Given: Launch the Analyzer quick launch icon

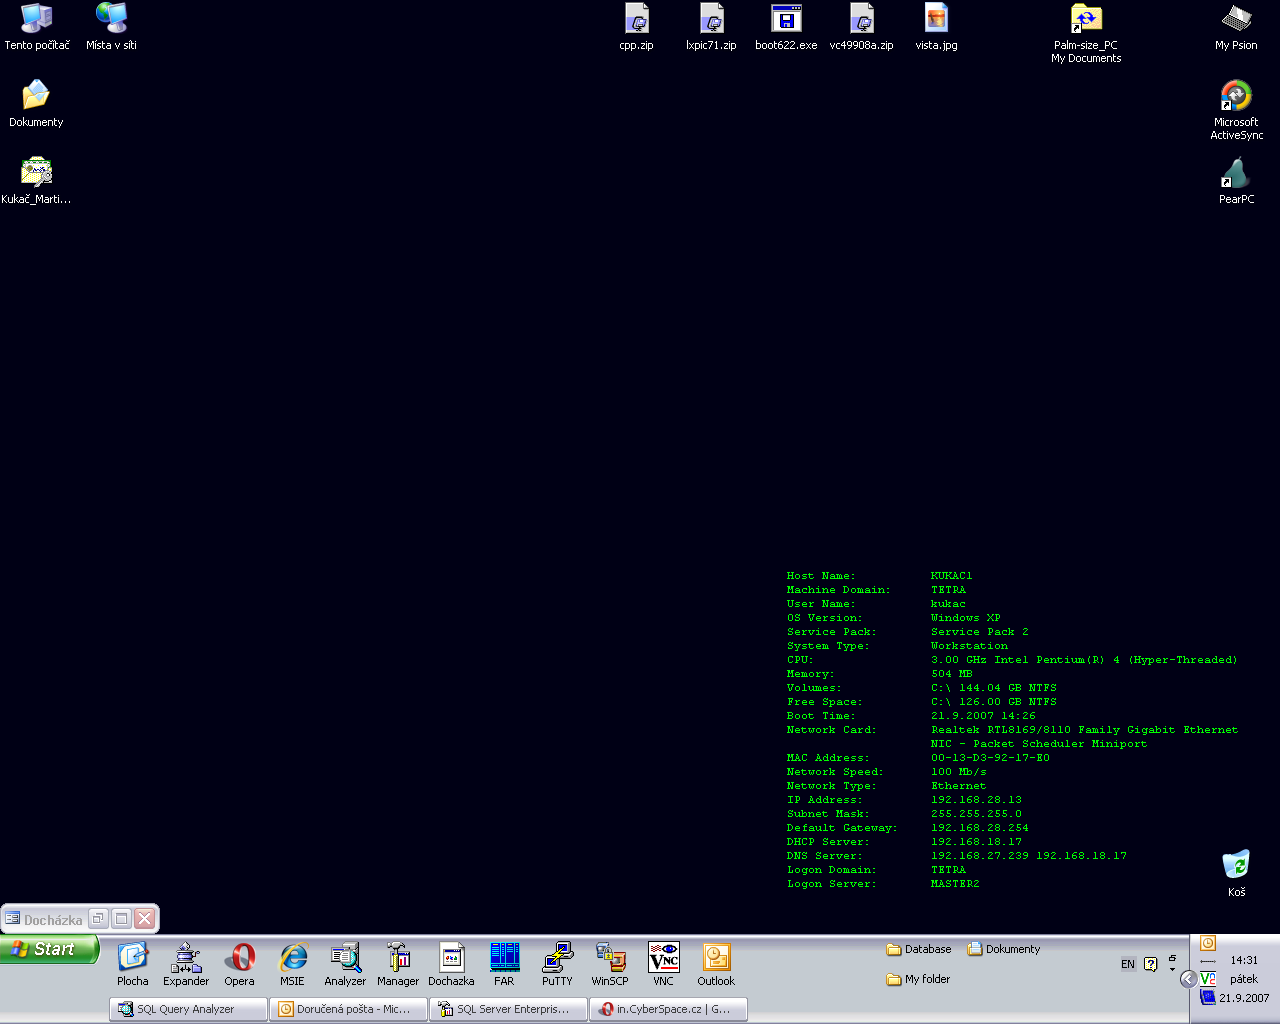Looking at the screenshot, I should (345, 958).
